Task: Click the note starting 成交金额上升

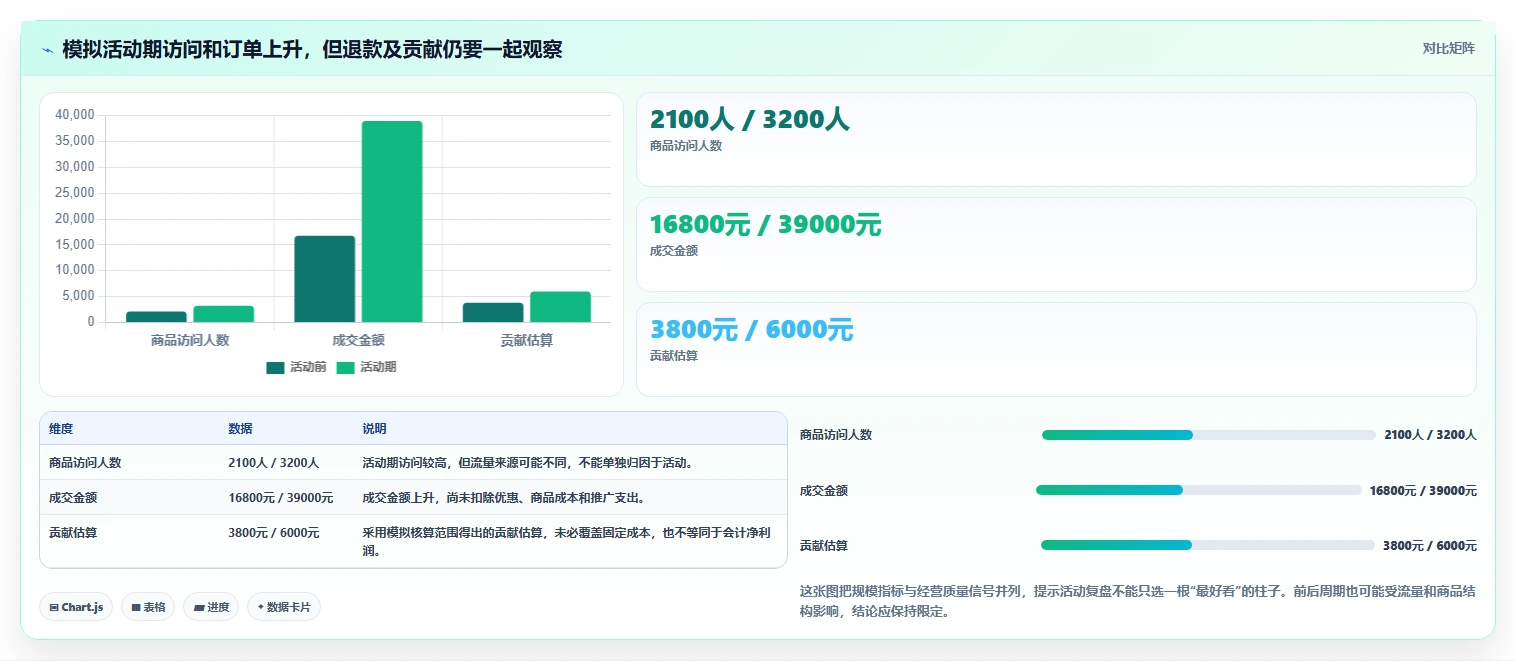Action: pos(504,498)
